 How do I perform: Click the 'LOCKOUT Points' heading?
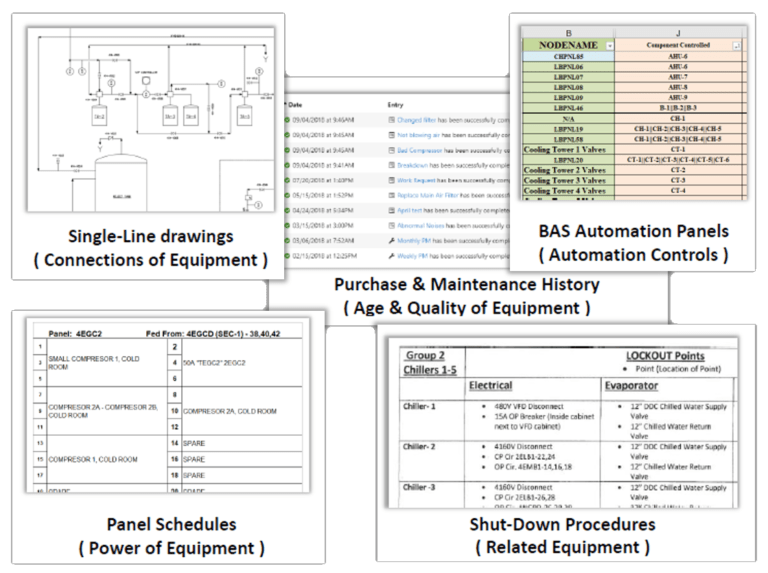(x=665, y=356)
